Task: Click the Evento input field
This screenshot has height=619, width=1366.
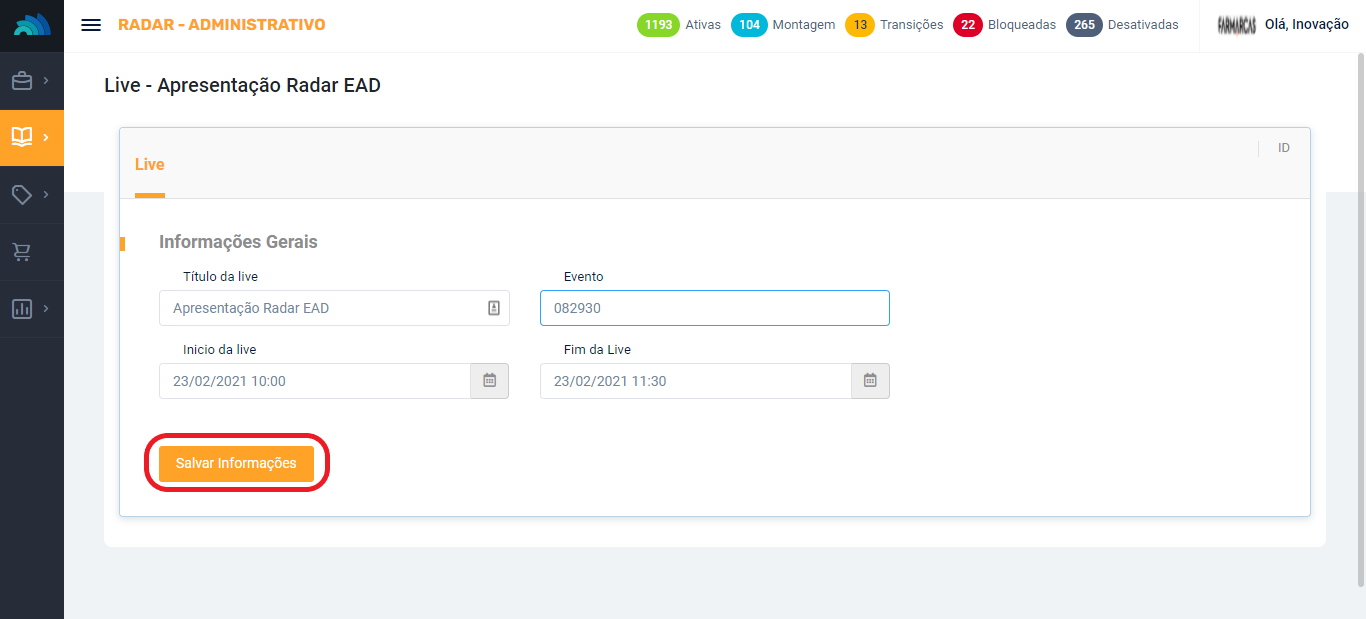Action: click(714, 308)
